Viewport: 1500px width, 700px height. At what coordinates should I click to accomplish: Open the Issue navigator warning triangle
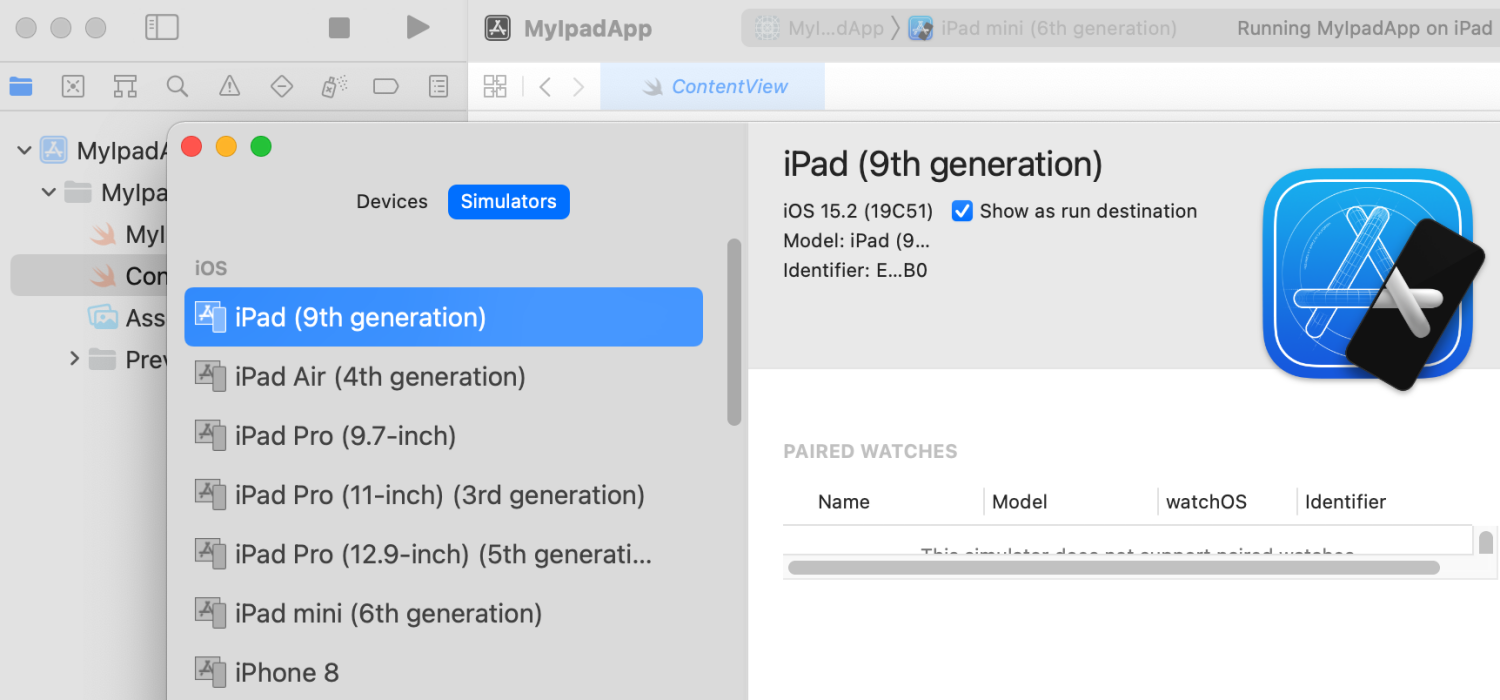coord(229,86)
